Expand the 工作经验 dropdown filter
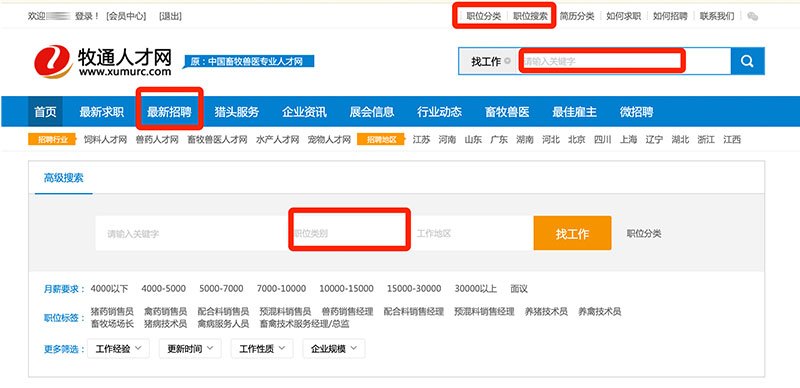The height and width of the screenshot is (388, 800). click(x=118, y=349)
